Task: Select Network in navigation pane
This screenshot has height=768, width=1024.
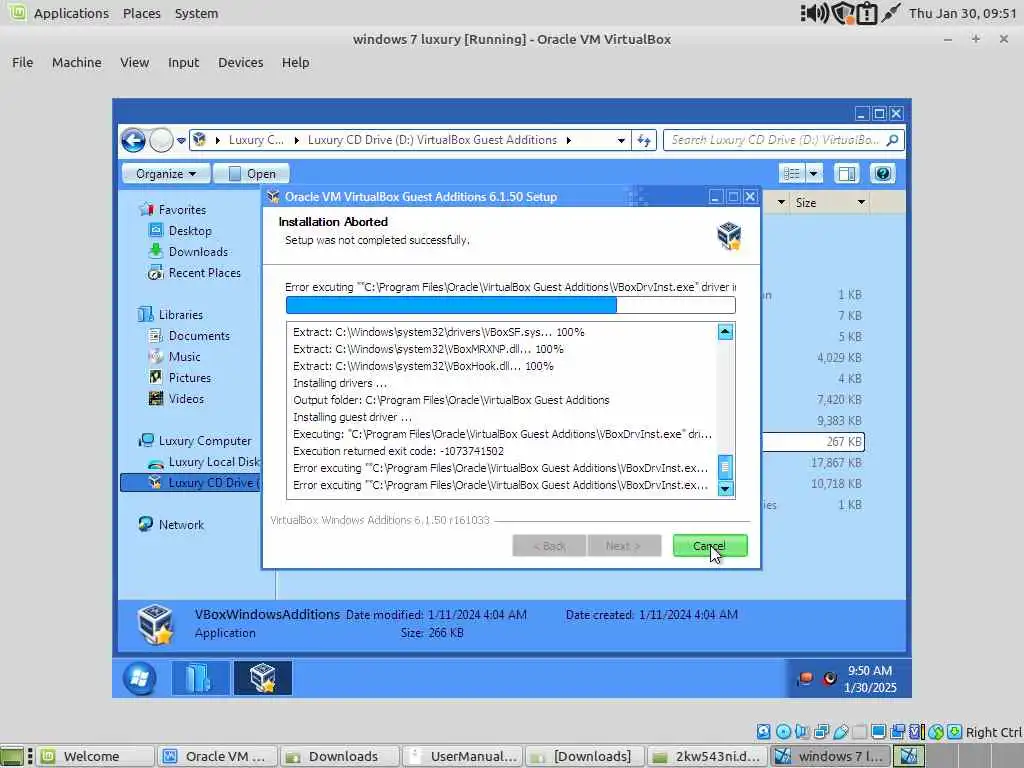Action: point(181,524)
